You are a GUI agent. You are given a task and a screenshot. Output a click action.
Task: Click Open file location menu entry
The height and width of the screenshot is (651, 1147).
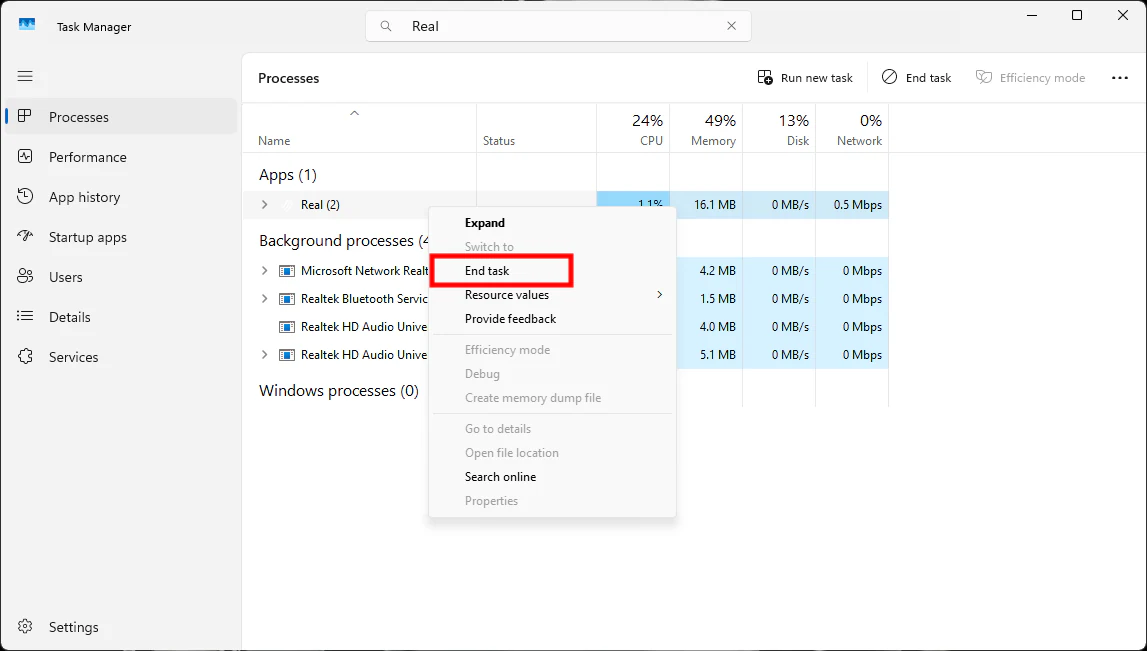[x=552, y=453]
